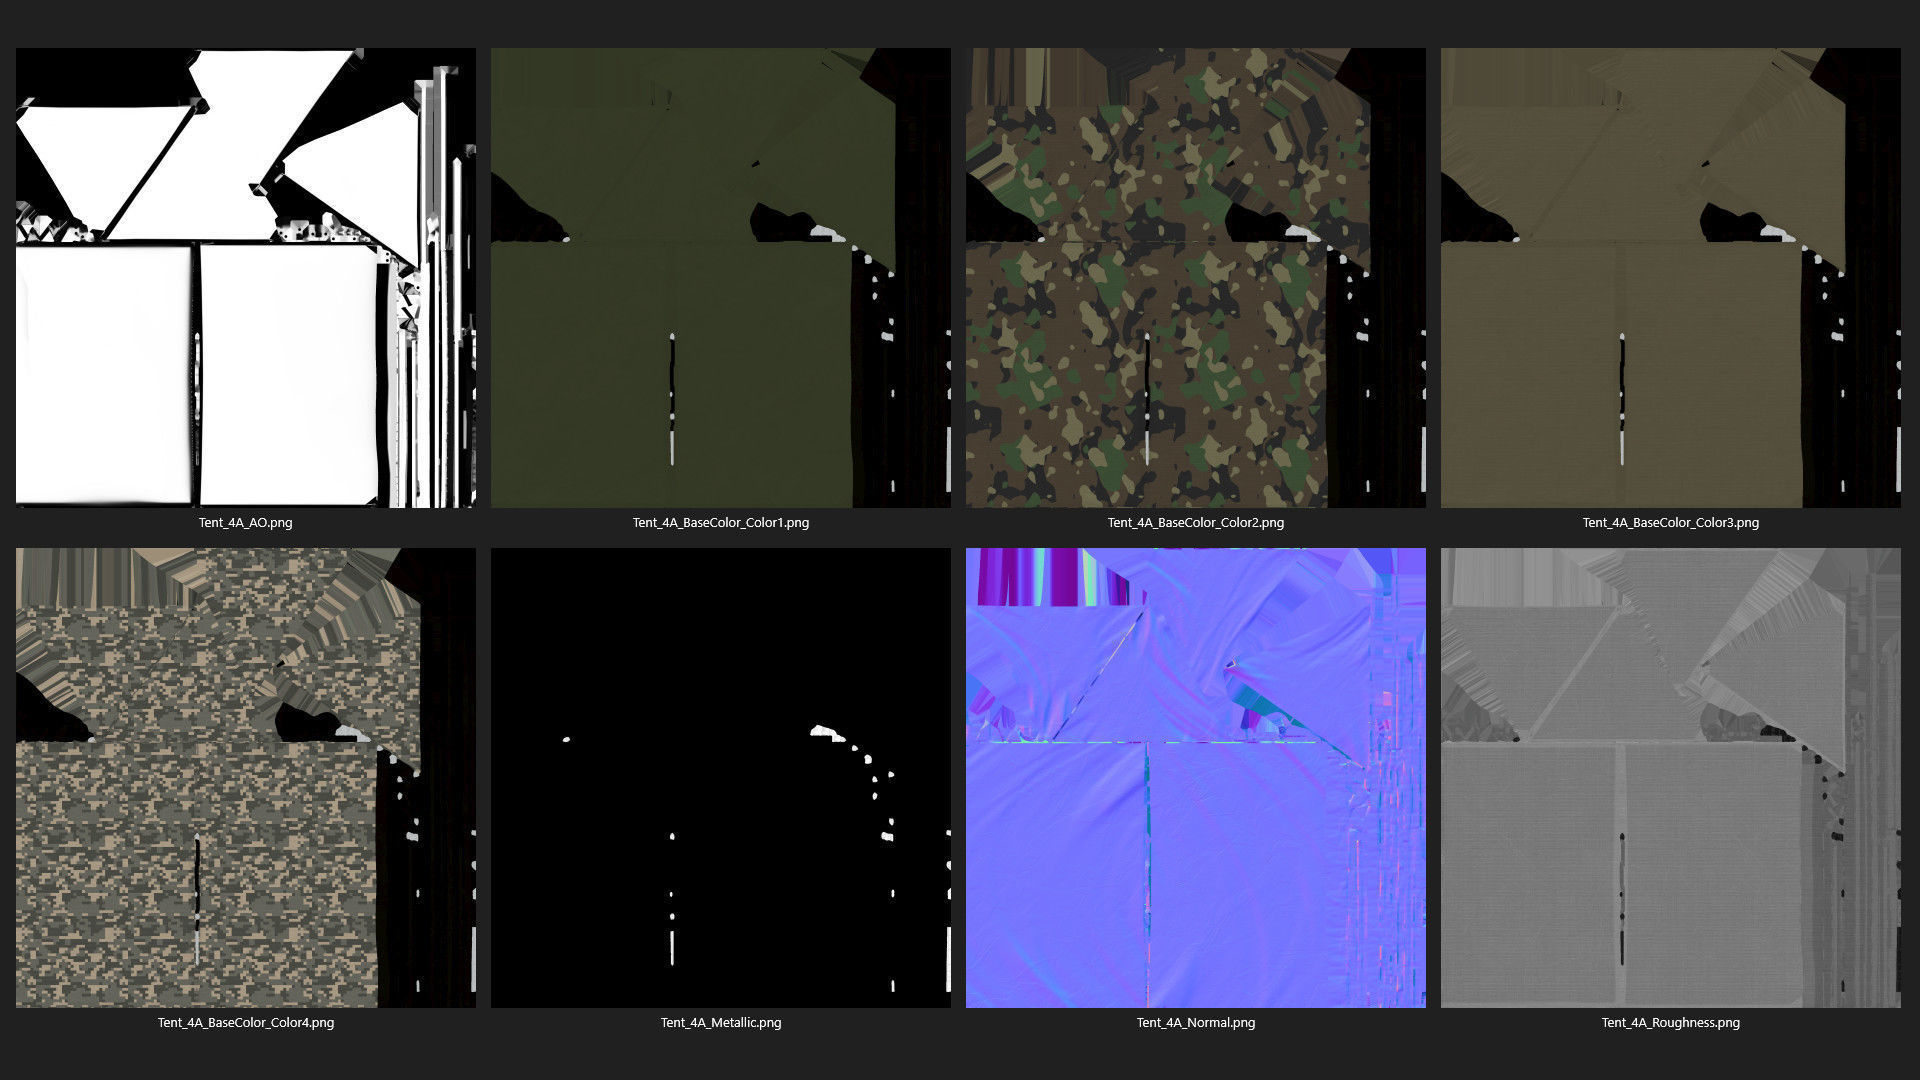Click the Tent_4A_BaseColor_Color3.png file name

tap(1670, 522)
